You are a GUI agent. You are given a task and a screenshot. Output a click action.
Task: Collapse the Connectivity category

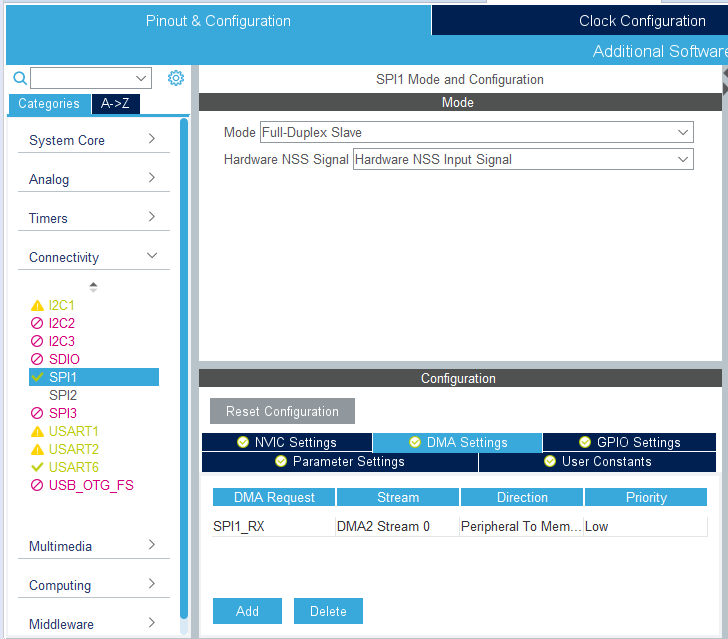coord(93,257)
